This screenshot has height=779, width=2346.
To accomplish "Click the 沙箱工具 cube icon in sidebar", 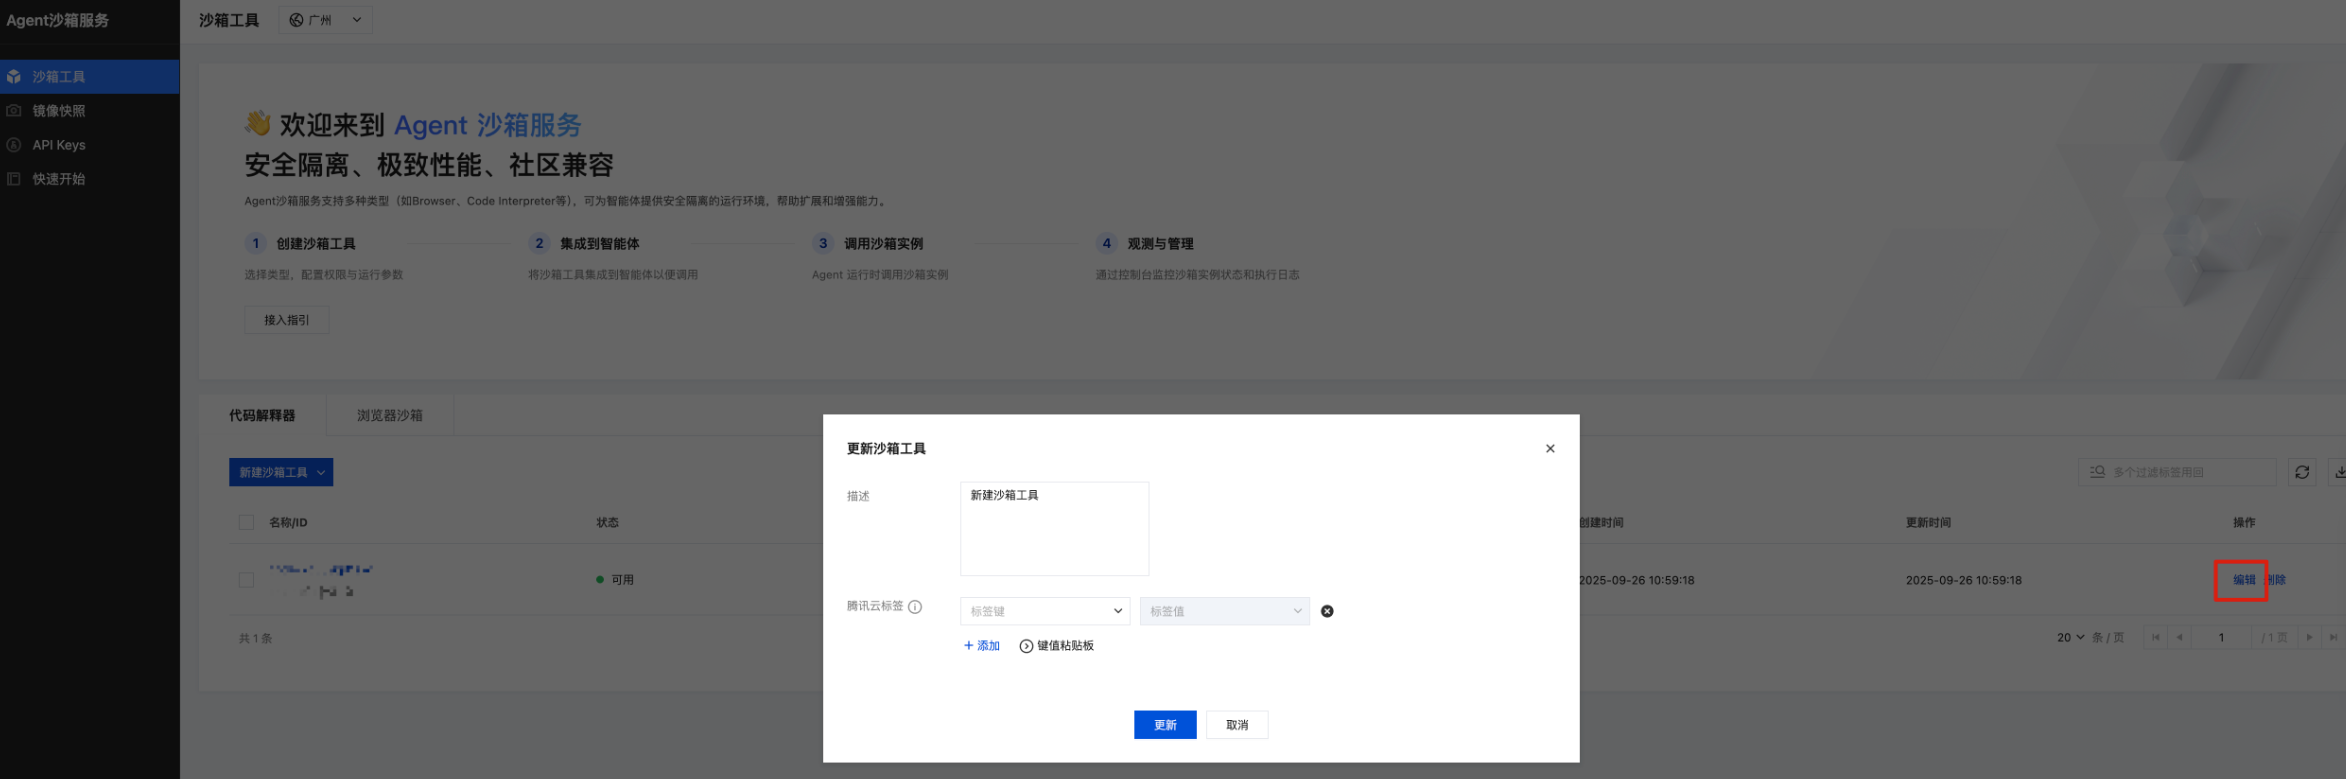I will tap(14, 76).
